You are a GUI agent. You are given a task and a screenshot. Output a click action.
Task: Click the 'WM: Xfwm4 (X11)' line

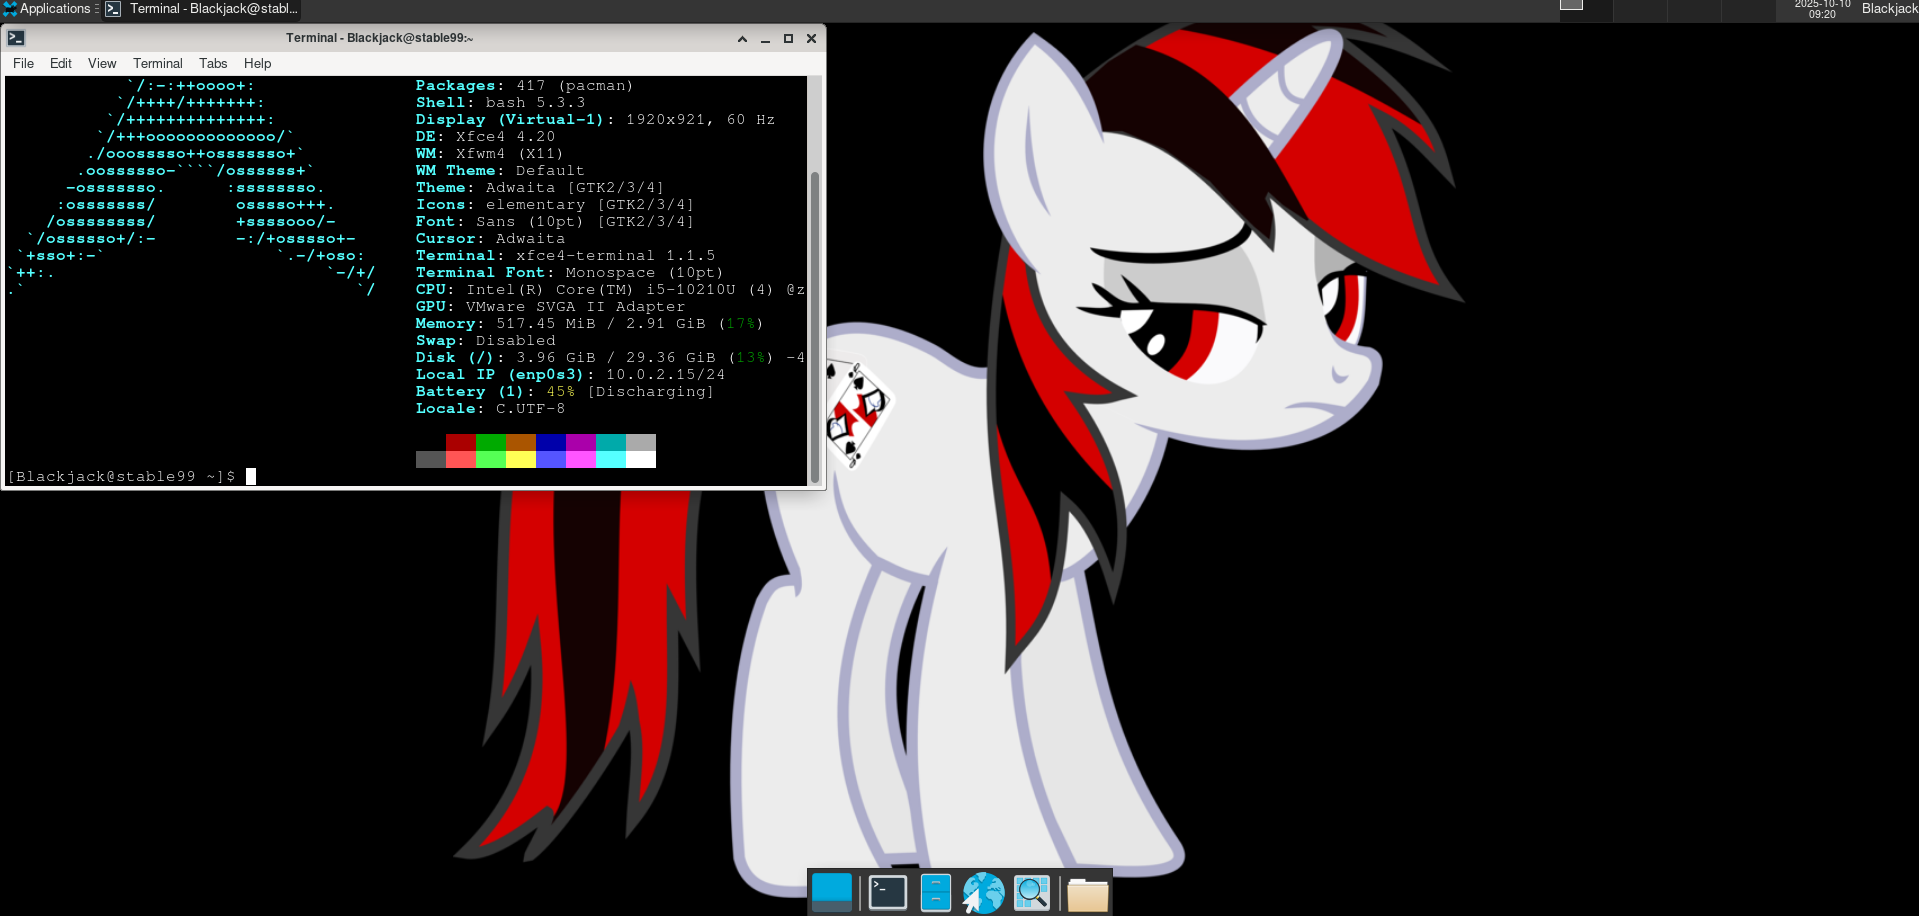pyautogui.click(x=490, y=153)
